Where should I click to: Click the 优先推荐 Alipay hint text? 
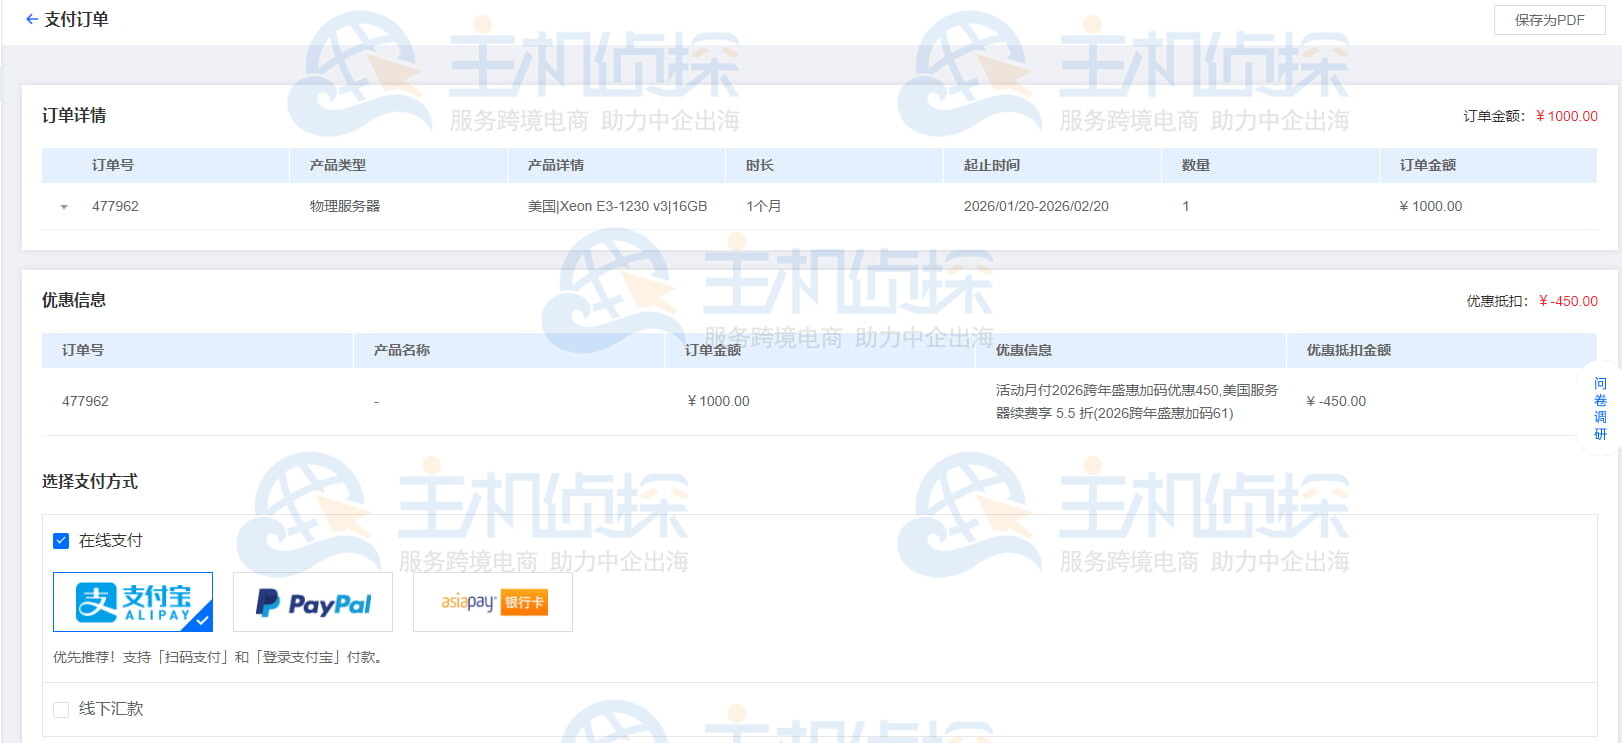(218, 657)
